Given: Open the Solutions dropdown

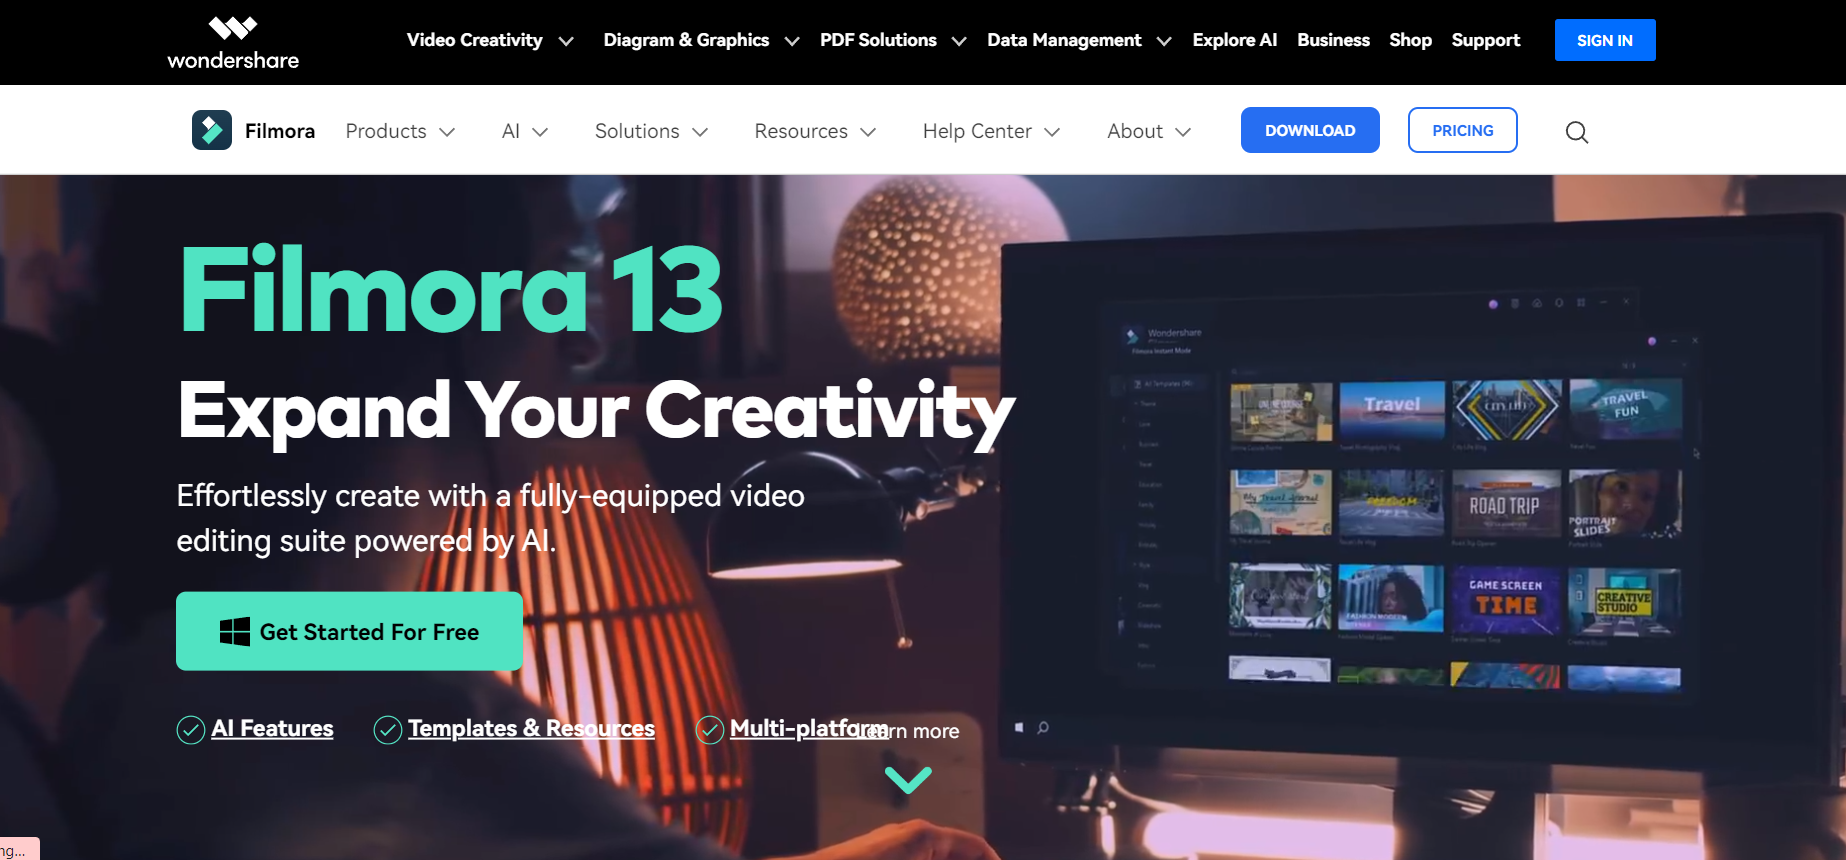Looking at the screenshot, I should [x=651, y=131].
